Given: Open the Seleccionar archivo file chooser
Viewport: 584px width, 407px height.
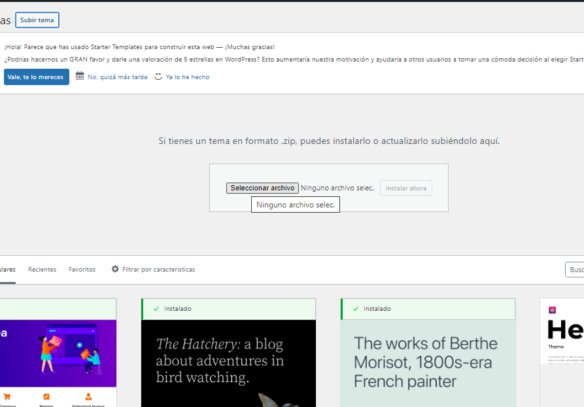Looking at the screenshot, I should (262, 188).
